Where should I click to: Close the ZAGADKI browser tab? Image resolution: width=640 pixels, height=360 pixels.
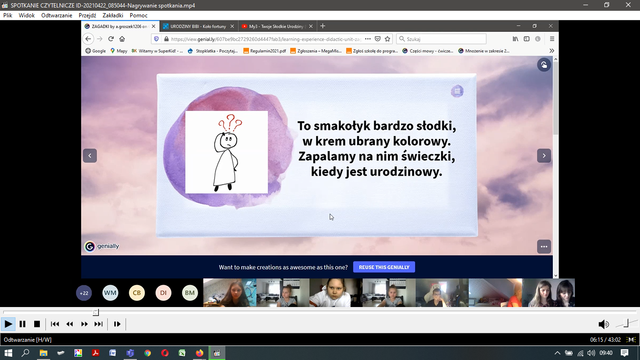point(153,26)
